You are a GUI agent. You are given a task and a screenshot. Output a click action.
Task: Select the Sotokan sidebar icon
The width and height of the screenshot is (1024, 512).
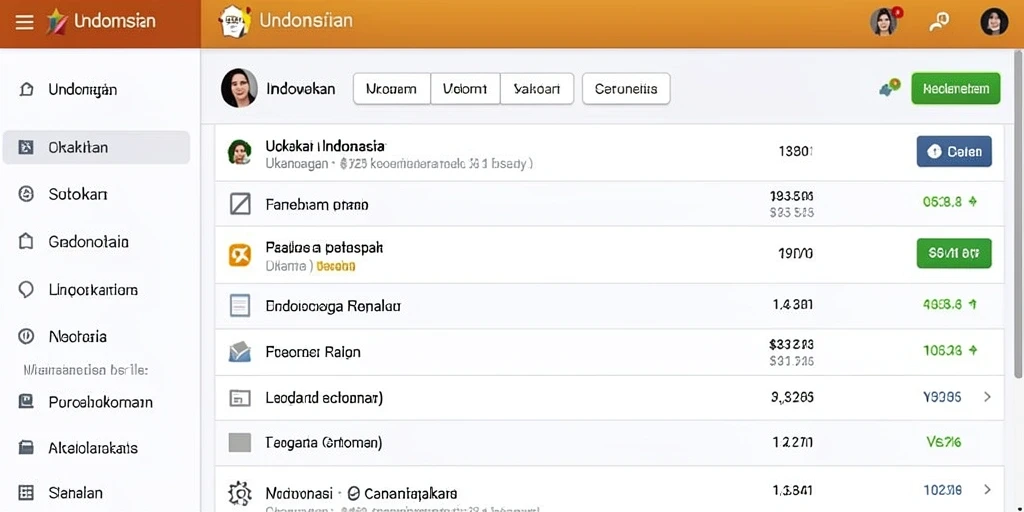point(26,194)
